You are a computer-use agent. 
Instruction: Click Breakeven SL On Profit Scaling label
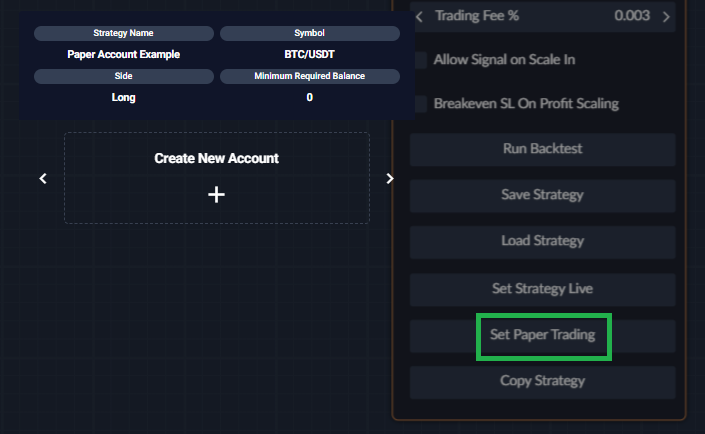[526, 104]
